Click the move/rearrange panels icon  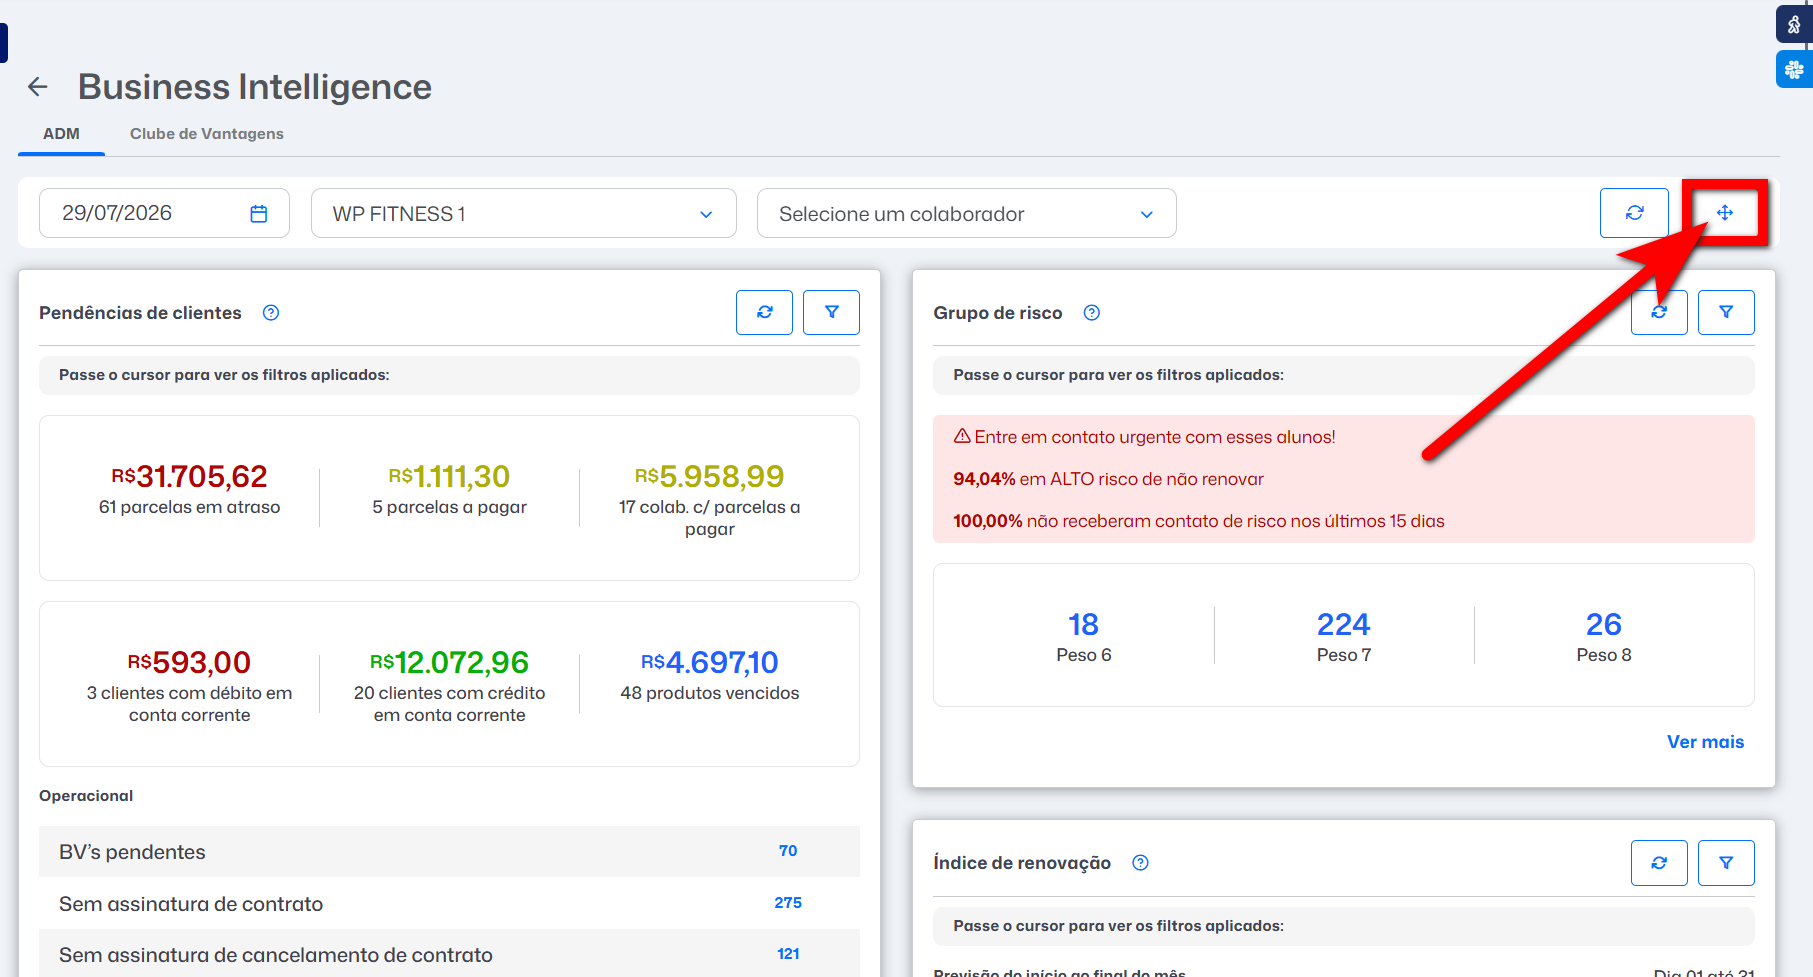(1725, 213)
